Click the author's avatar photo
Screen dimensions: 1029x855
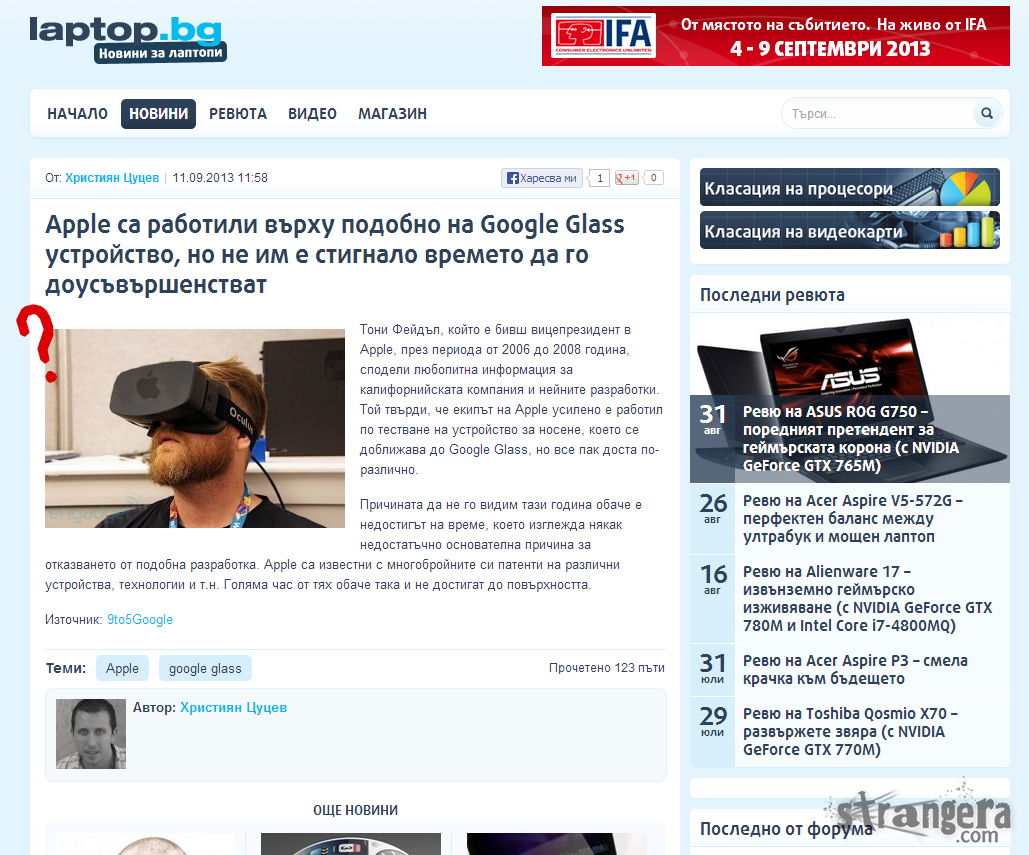click(91, 733)
